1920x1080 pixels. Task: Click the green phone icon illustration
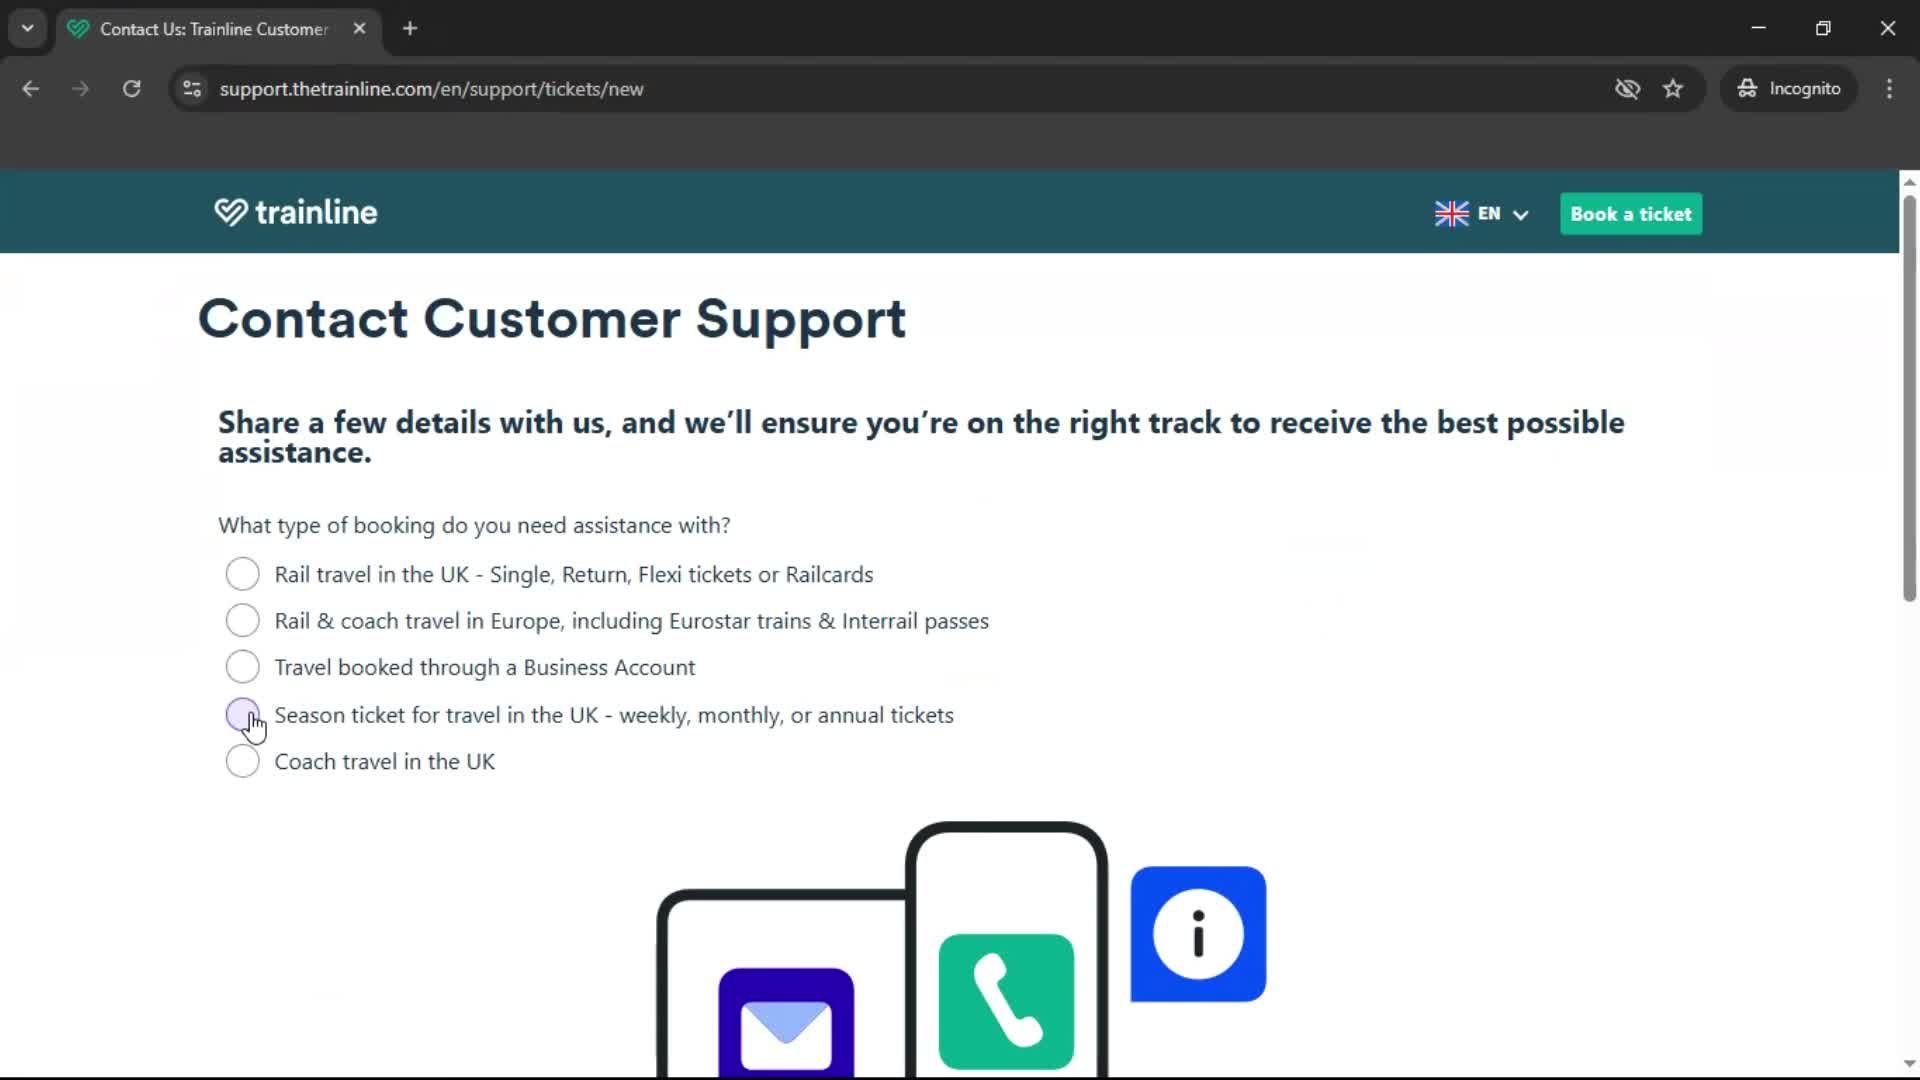(1004, 1001)
